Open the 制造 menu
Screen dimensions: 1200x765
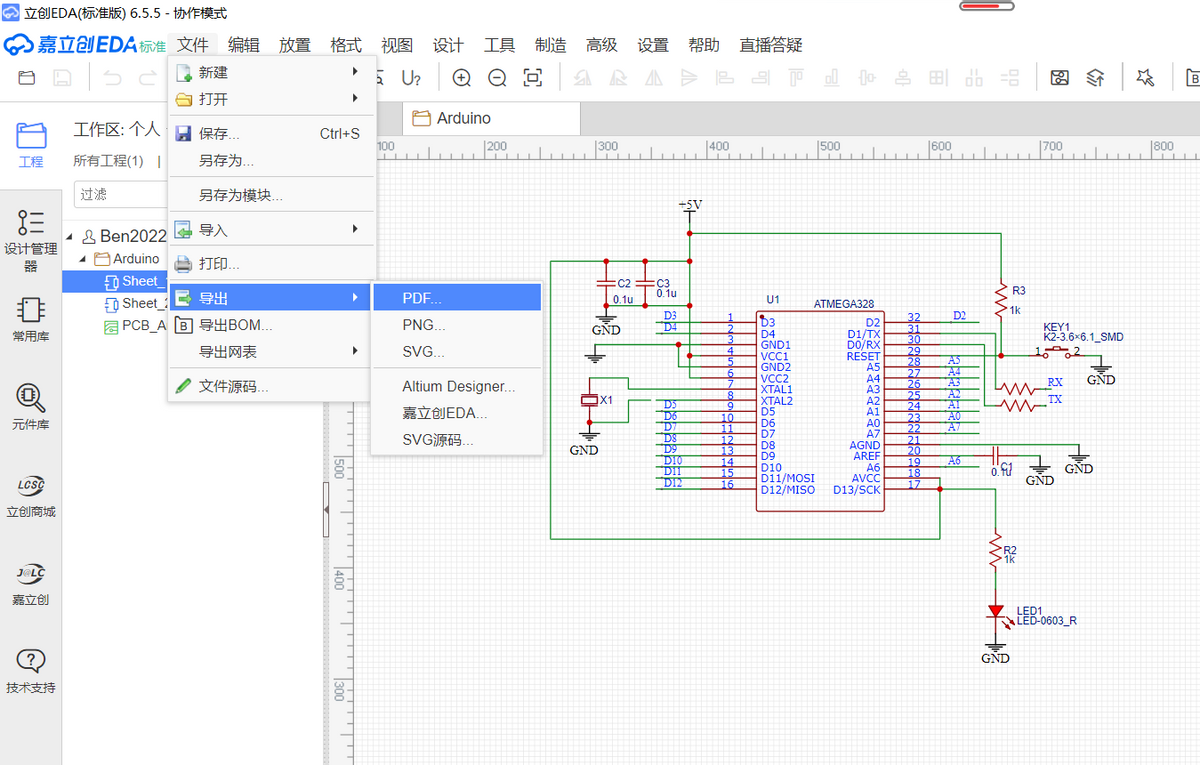550,45
